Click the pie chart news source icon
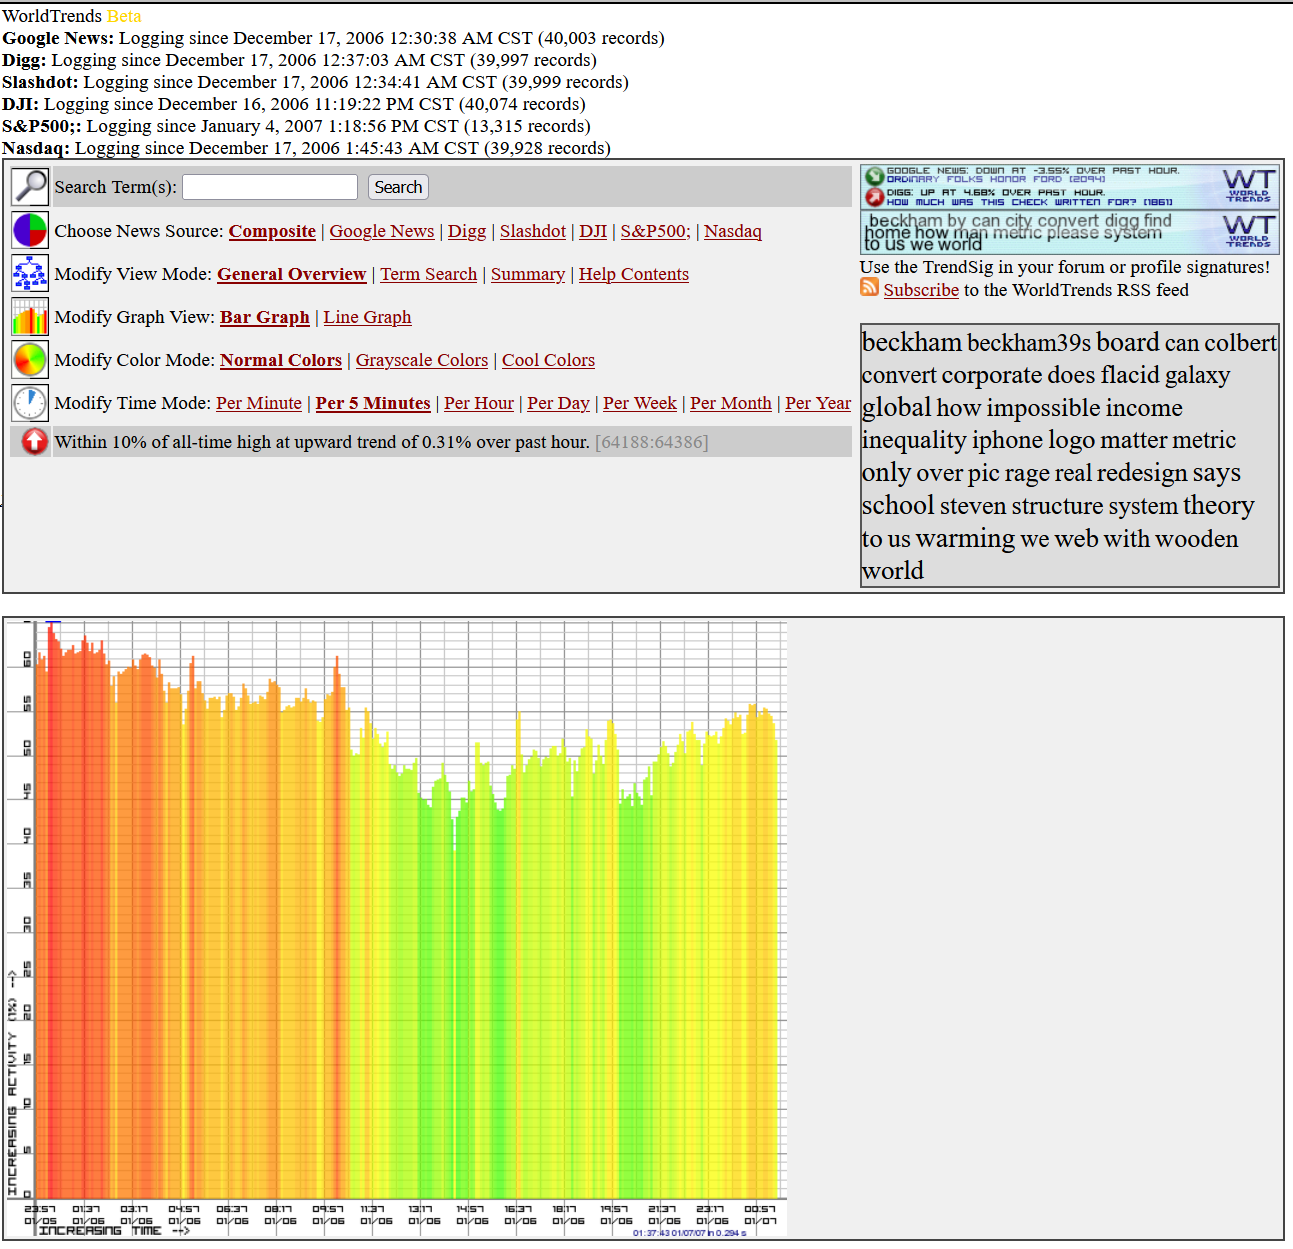 coord(30,230)
